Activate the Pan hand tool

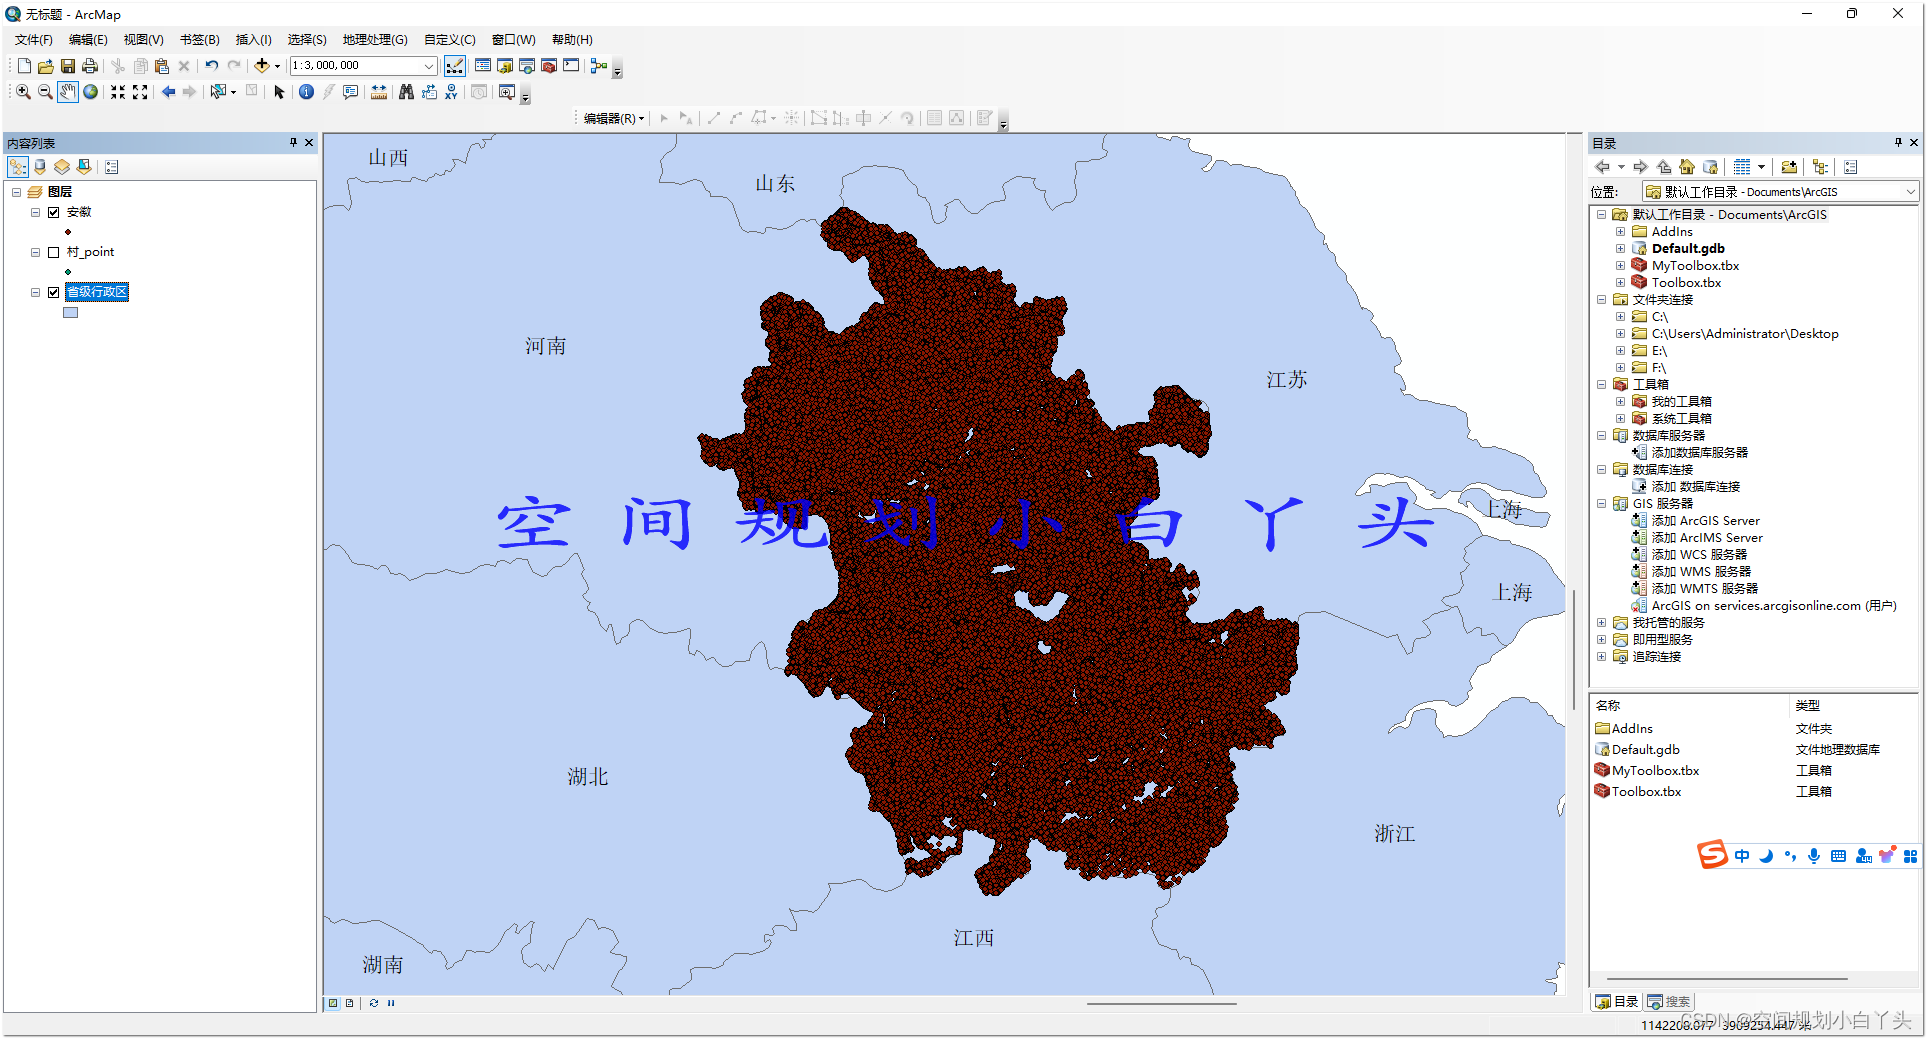[67, 92]
